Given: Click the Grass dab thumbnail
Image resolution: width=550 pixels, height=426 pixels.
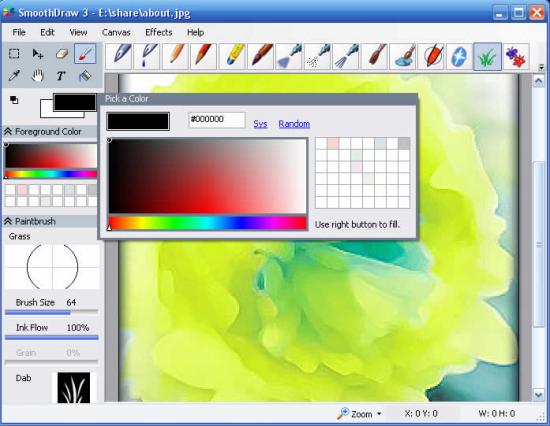Looking at the screenshot, I should coord(74,387).
